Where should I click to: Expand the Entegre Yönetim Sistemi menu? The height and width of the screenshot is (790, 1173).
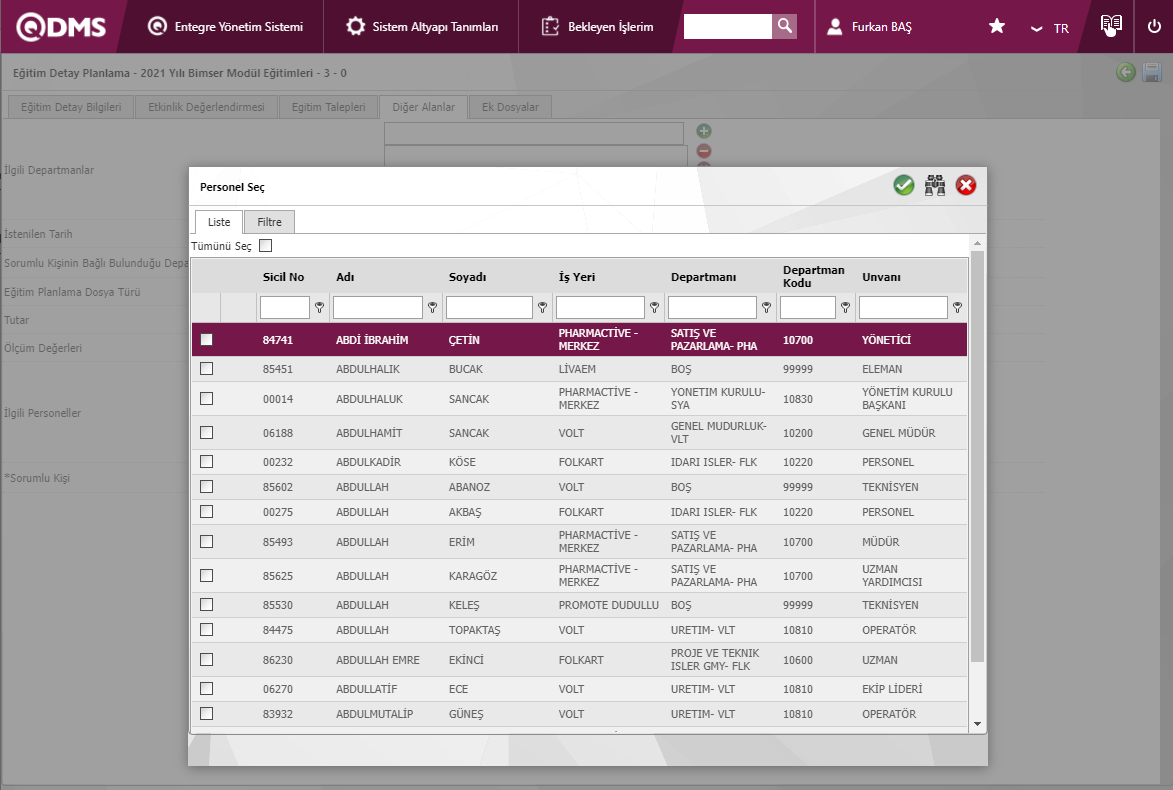click(225, 27)
